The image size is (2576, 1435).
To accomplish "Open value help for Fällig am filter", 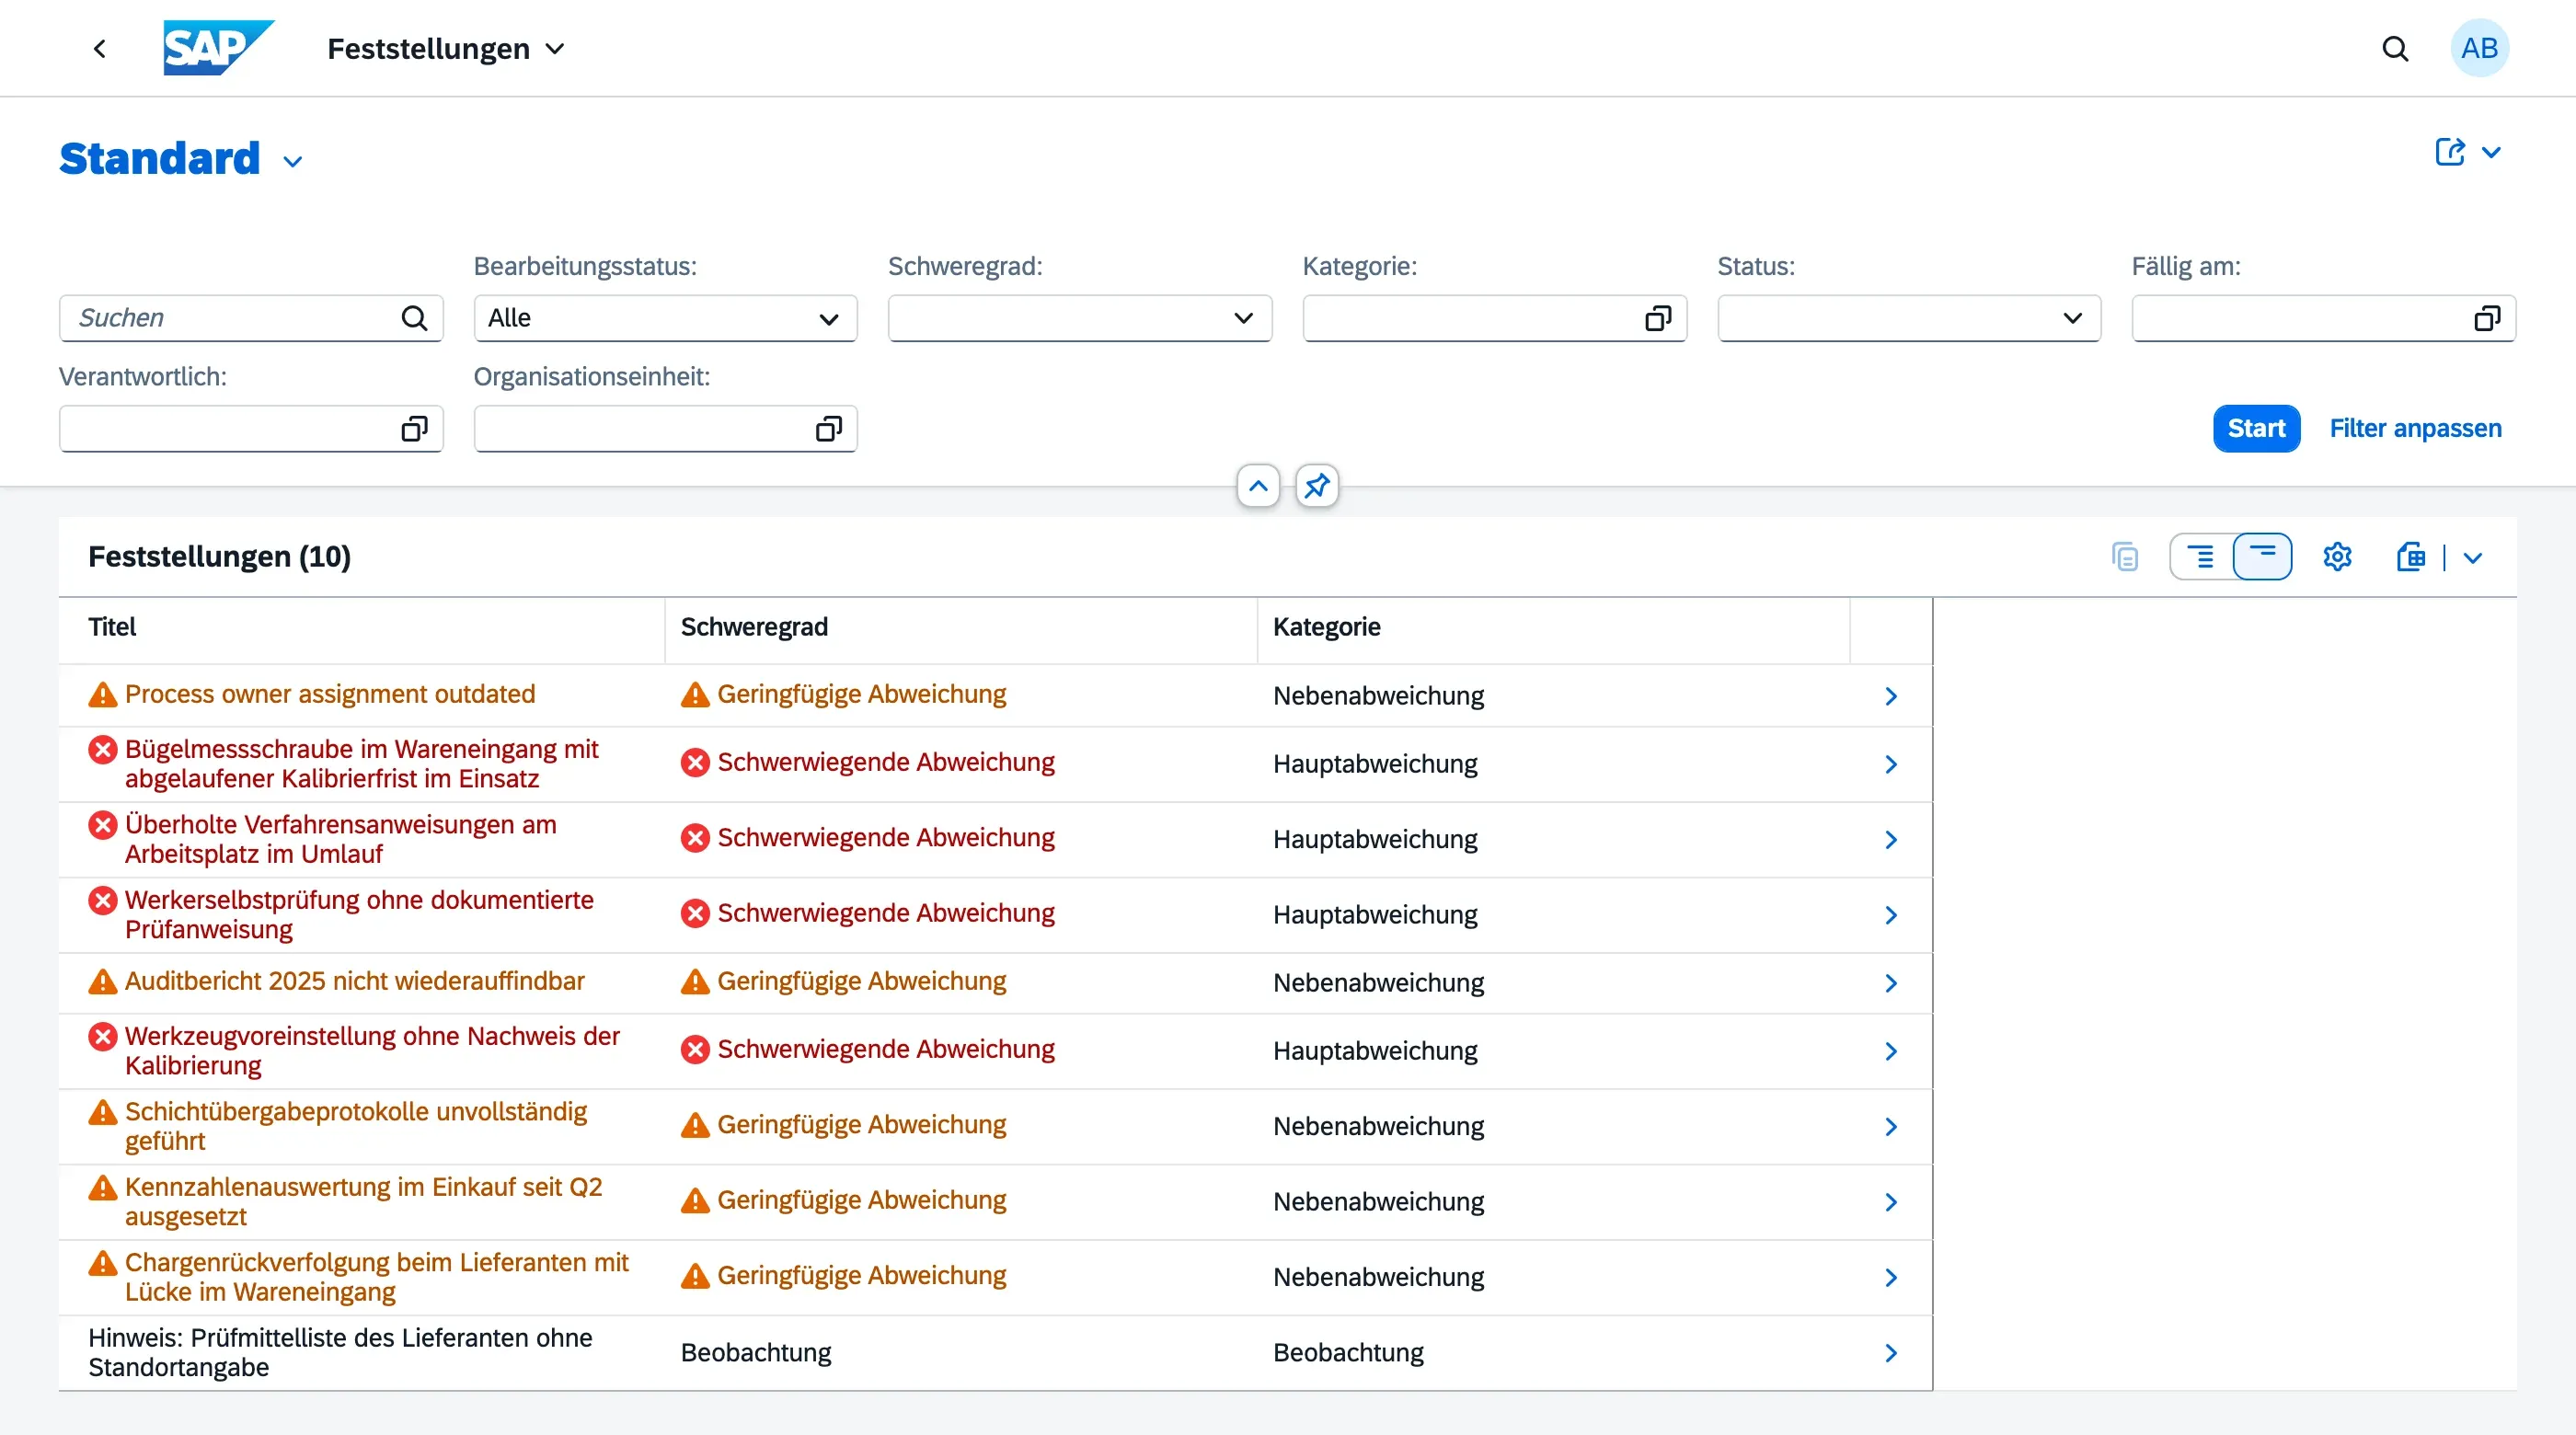I will tap(2487, 318).
